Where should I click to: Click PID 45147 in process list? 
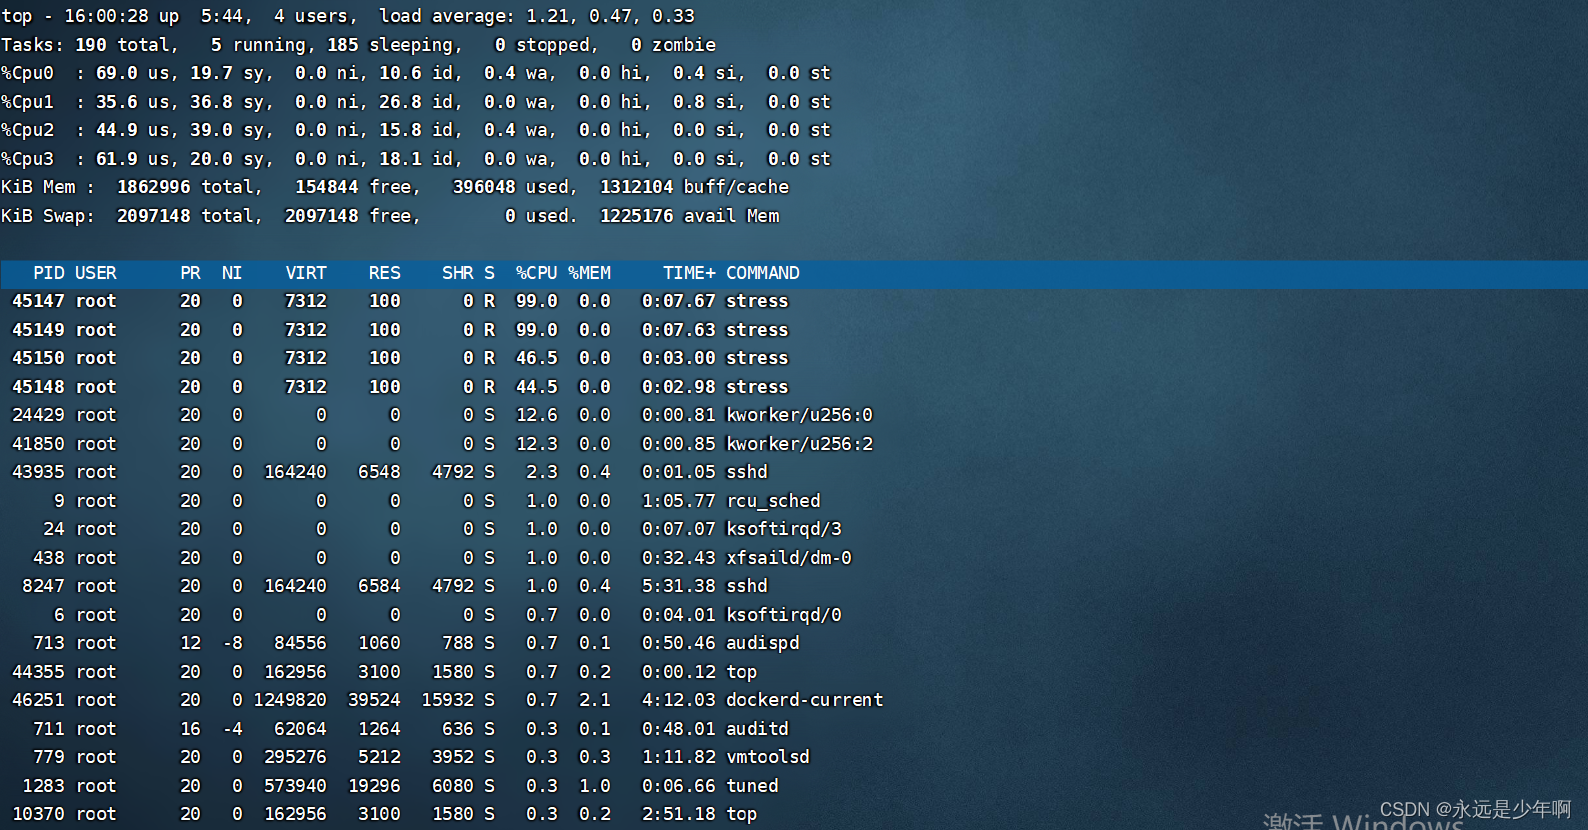[38, 301]
